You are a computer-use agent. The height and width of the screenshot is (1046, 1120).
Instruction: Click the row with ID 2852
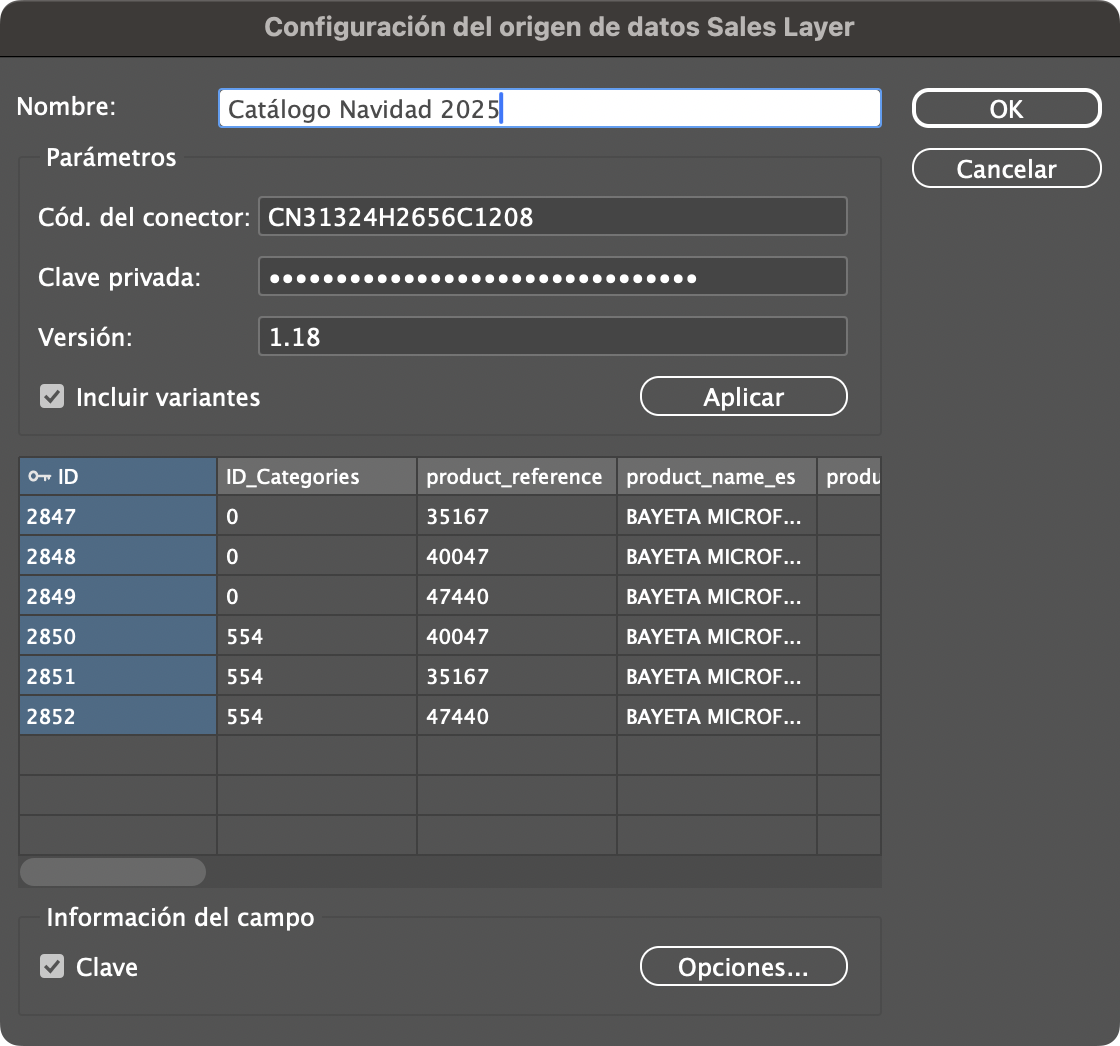[117, 716]
